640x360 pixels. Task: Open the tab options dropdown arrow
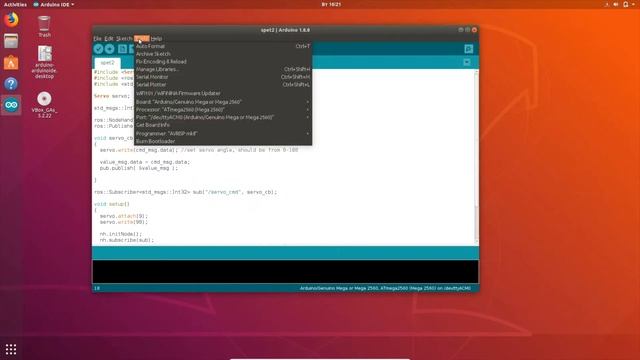click(x=467, y=62)
